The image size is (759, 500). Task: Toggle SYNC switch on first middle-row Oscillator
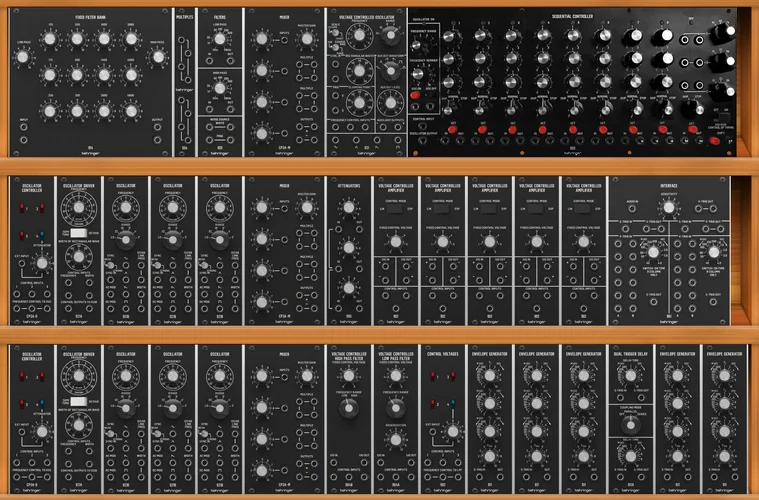coord(110,265)
